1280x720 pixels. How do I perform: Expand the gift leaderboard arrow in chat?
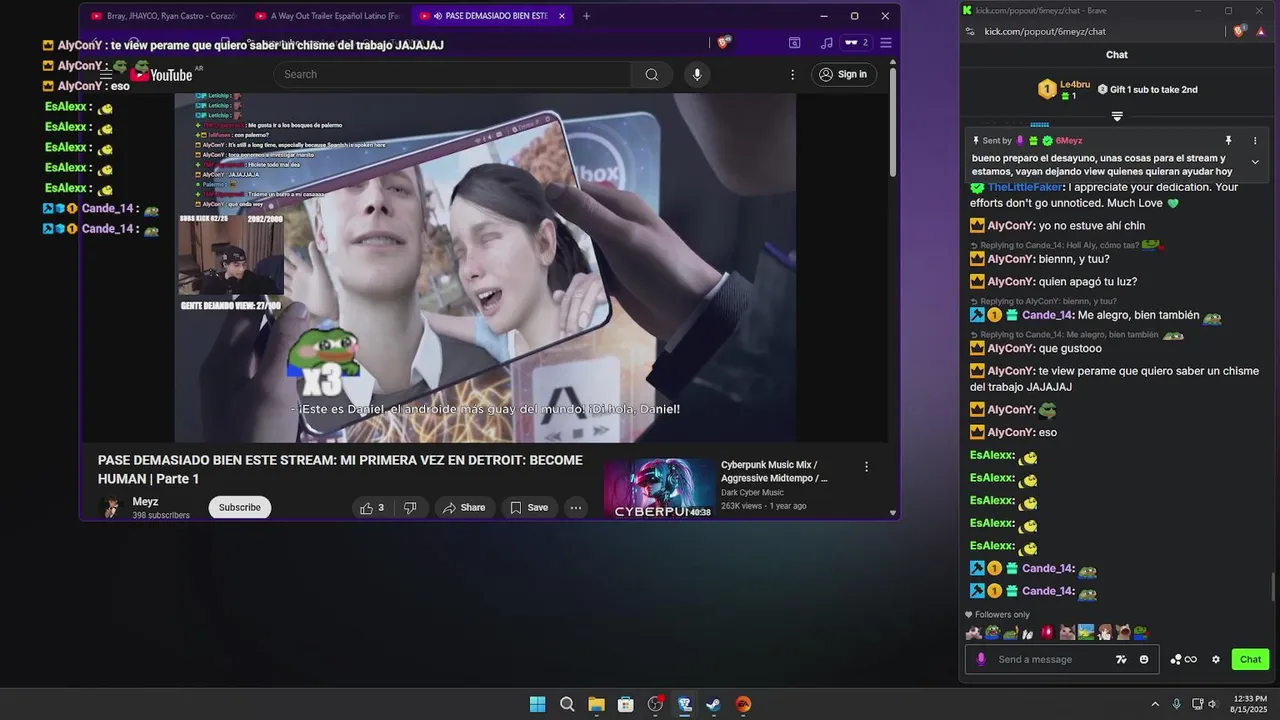[x=1117, y=116]
